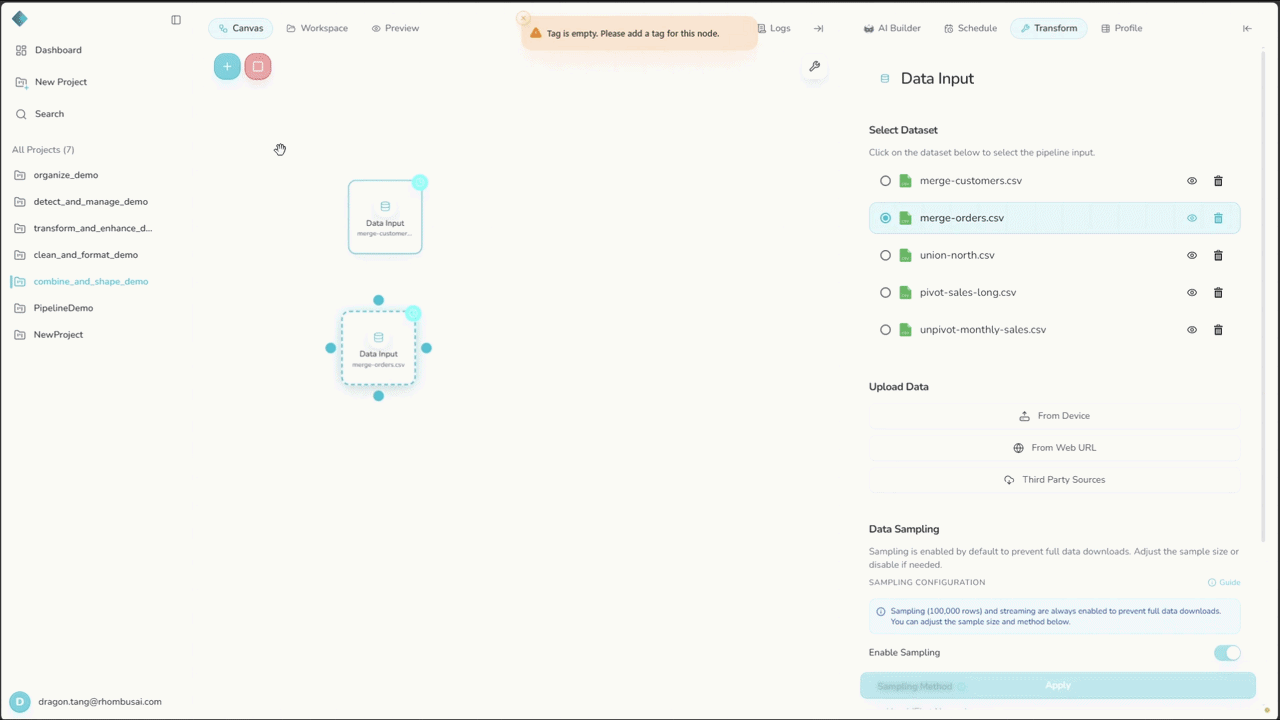Open the Profile tab
1280x720 pixels.
1121,28
